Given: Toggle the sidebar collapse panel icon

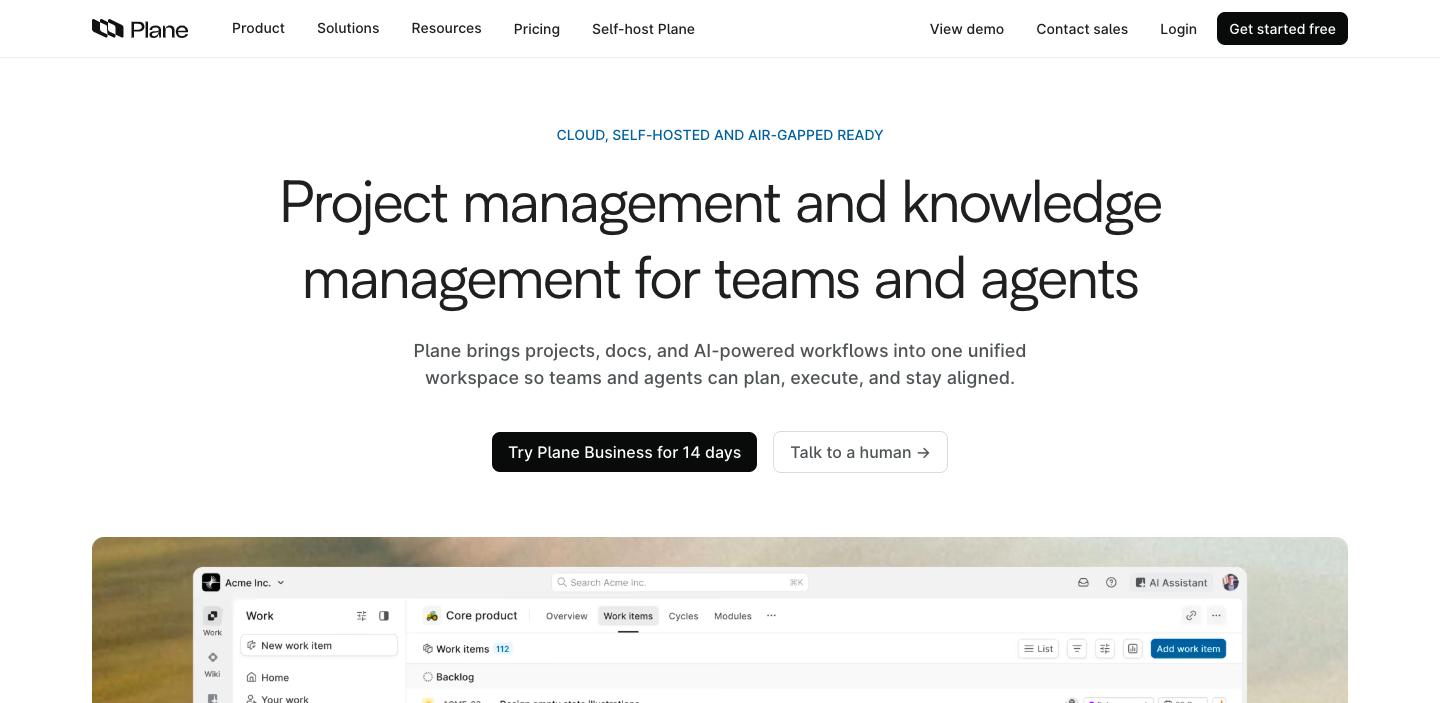Looking at the screenshot, I should pyautogui.click(x=384, y=616).
